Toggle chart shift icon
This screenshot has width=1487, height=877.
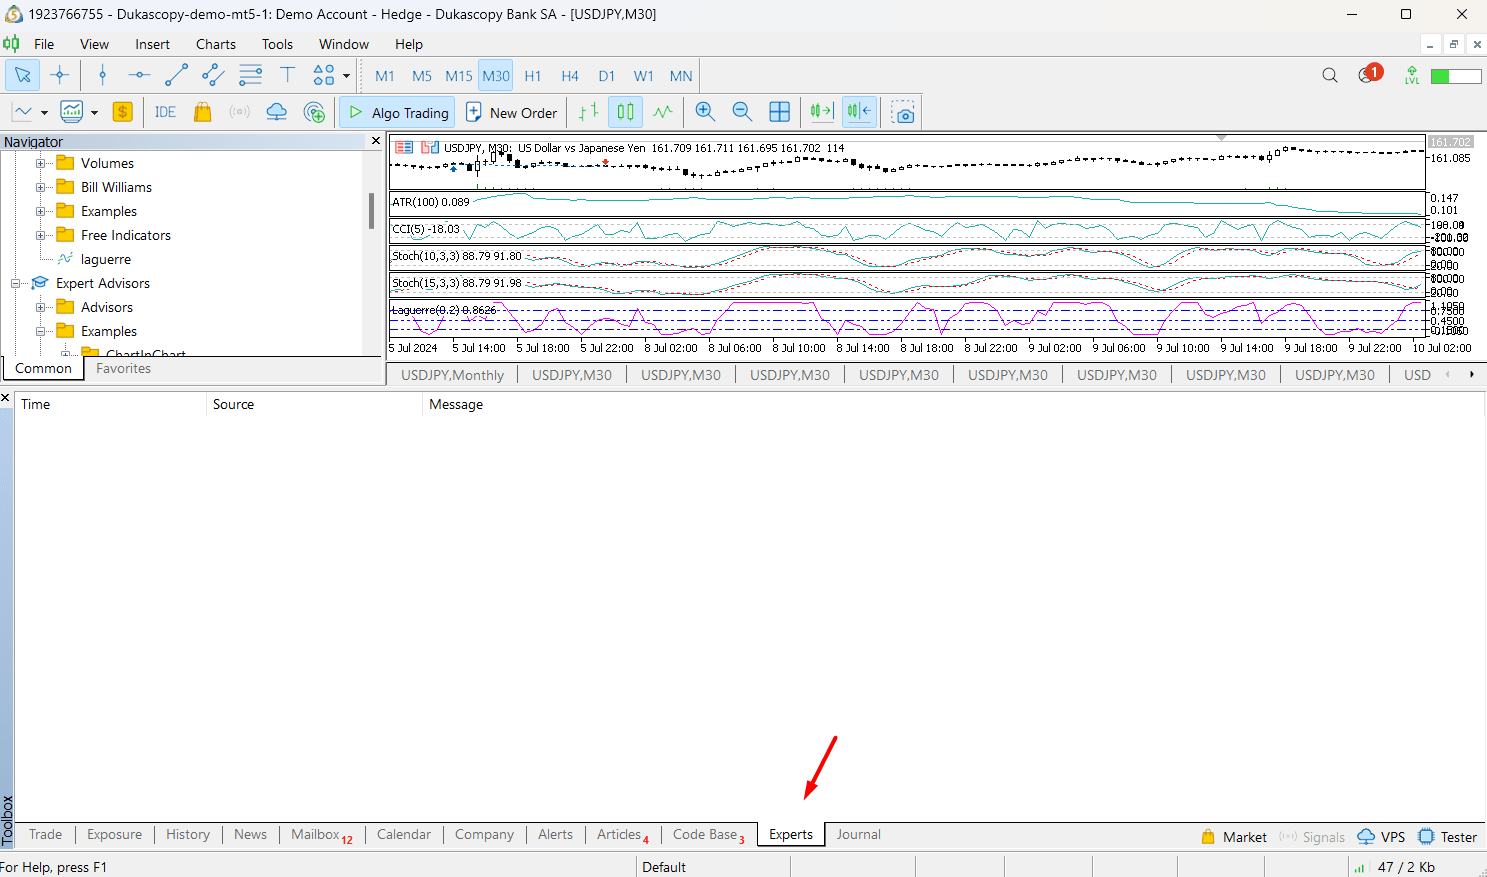point(859,112)
